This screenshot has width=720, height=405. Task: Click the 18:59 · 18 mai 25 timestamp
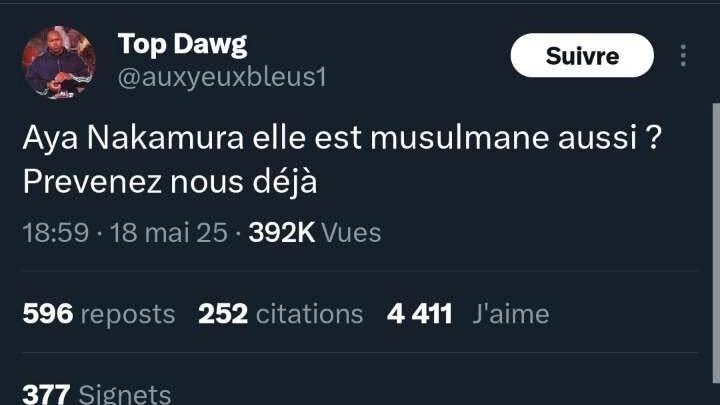[x=125, y=232]
